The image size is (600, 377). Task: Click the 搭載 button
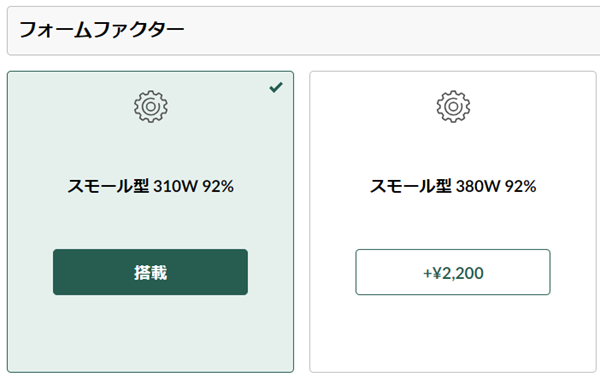(150, 272)
